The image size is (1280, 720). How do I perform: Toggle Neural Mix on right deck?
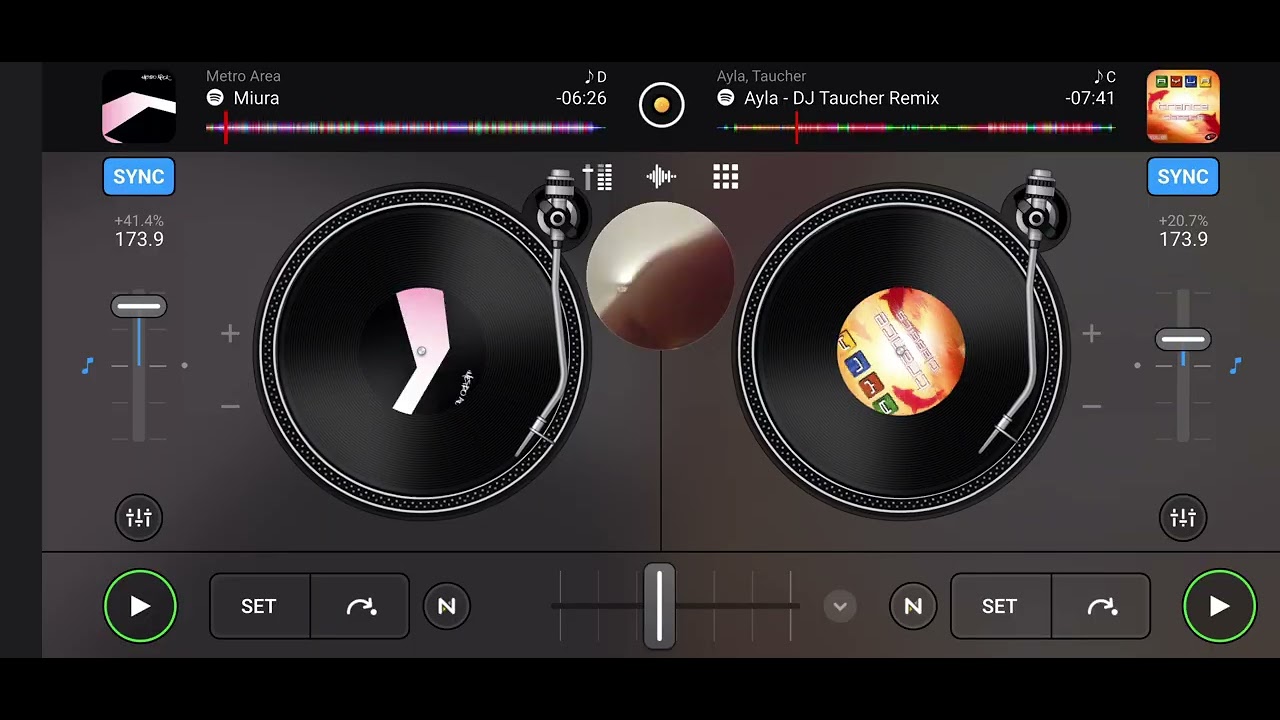tap(913, 606)
